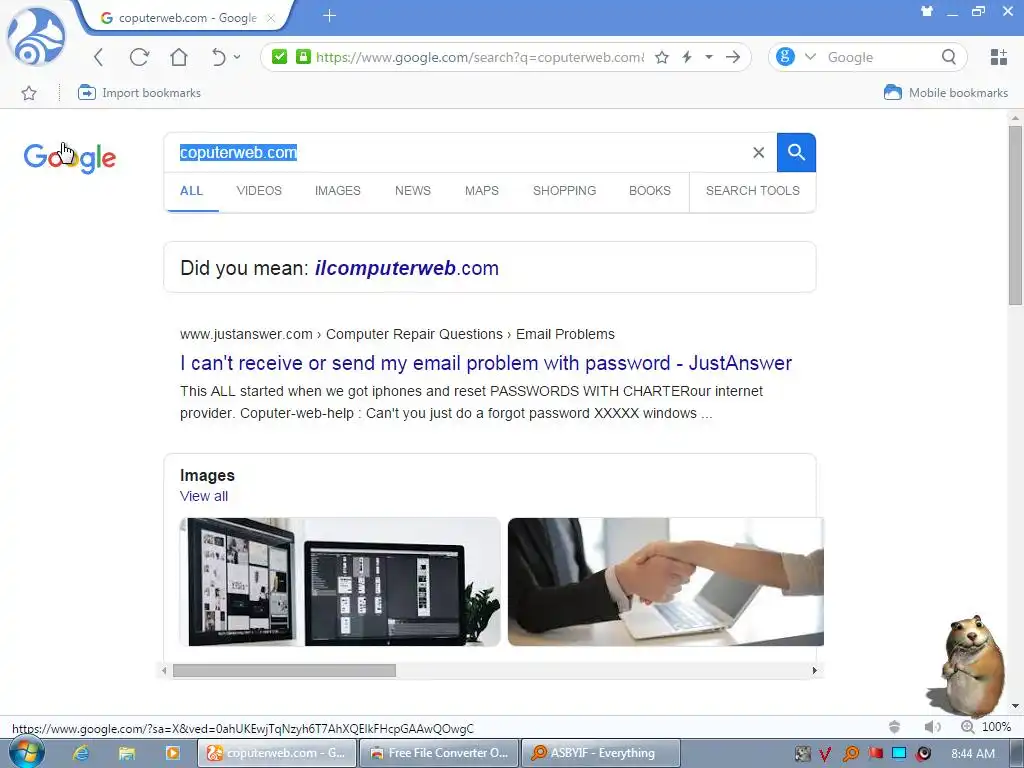This screenshot has width=1024, height=768.
Task: Expand the search engine selector chevron
Action: tap(810, 57)
